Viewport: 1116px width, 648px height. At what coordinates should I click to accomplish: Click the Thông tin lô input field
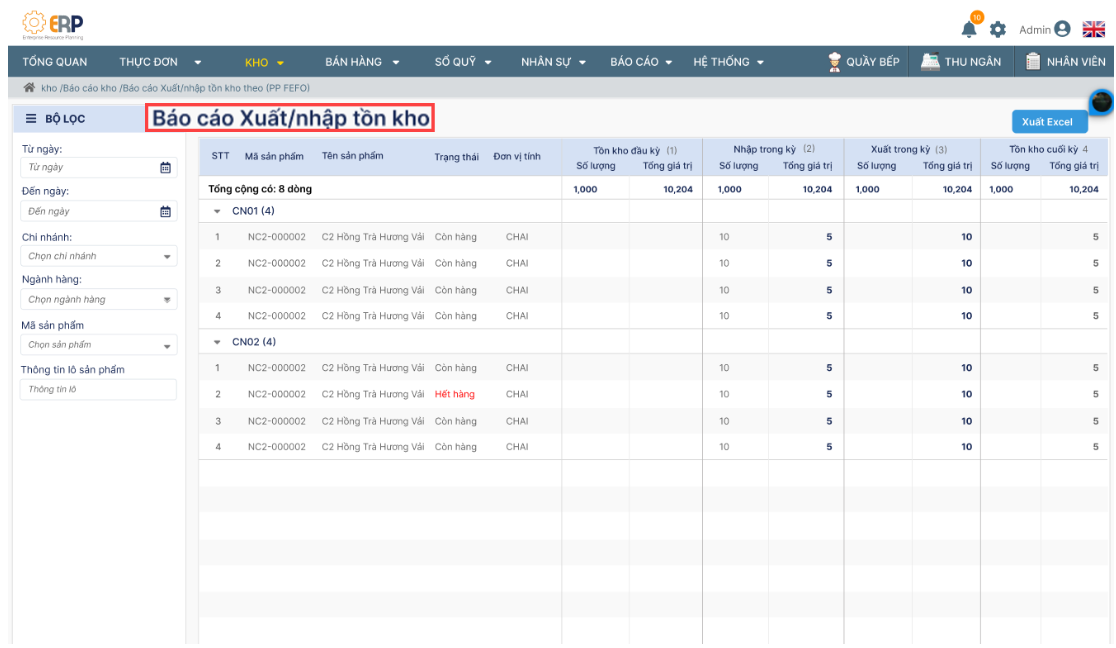(98, 389)
